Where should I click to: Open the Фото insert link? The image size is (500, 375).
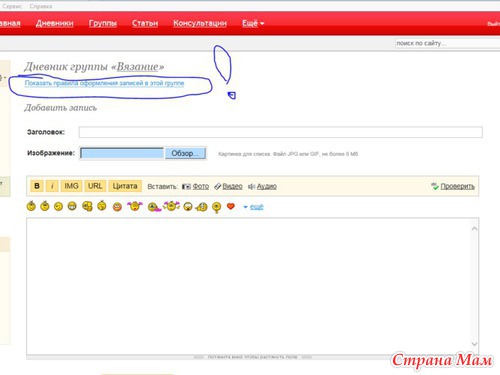click(201, 186)
